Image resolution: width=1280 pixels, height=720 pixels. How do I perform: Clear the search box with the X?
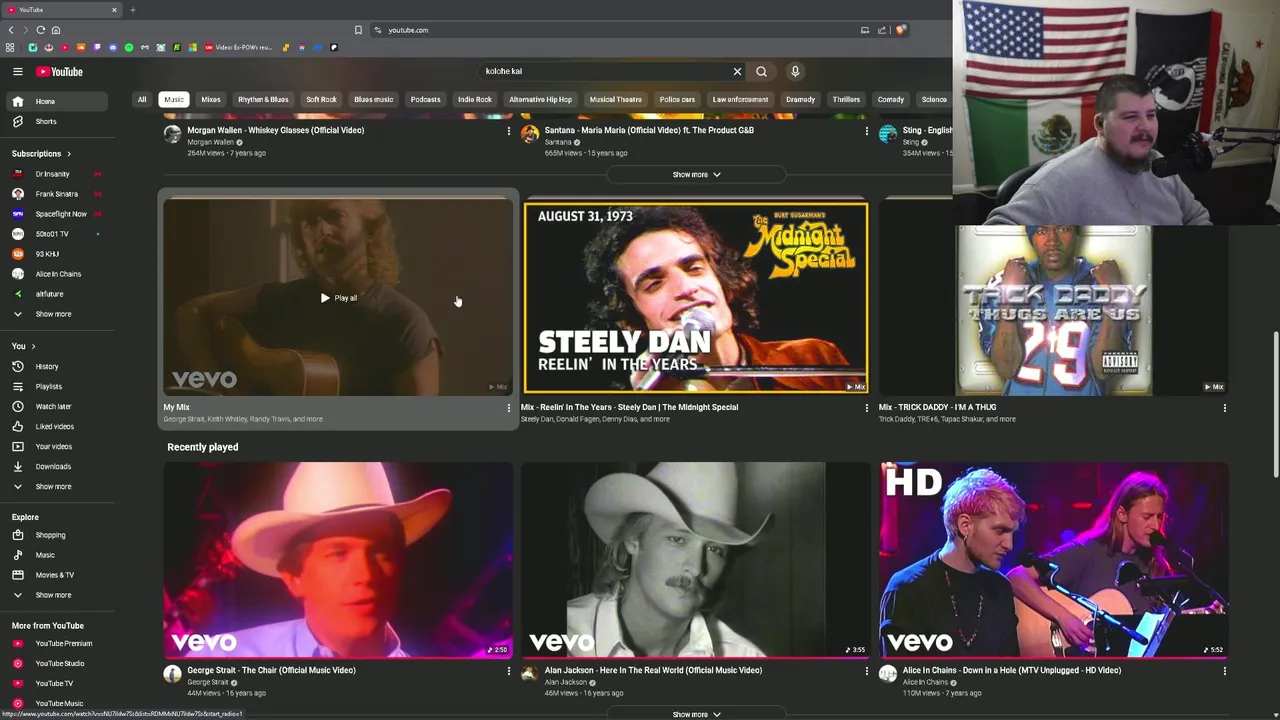pos(737,71)
